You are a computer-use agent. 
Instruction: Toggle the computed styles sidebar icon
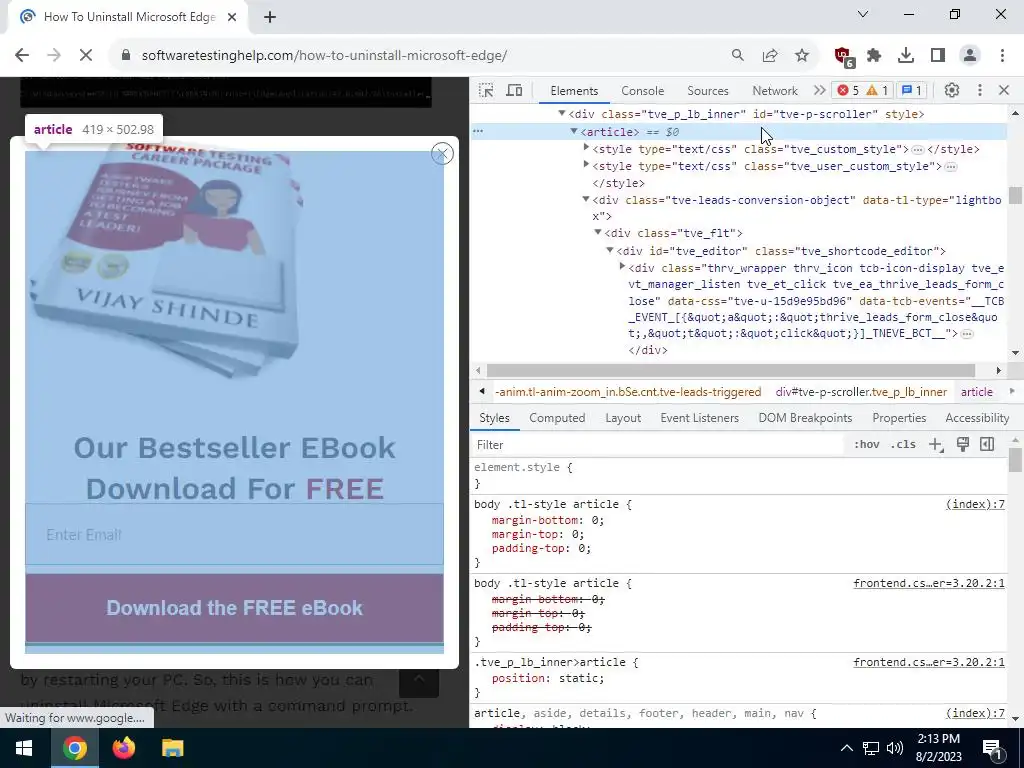tap(987, 445)
